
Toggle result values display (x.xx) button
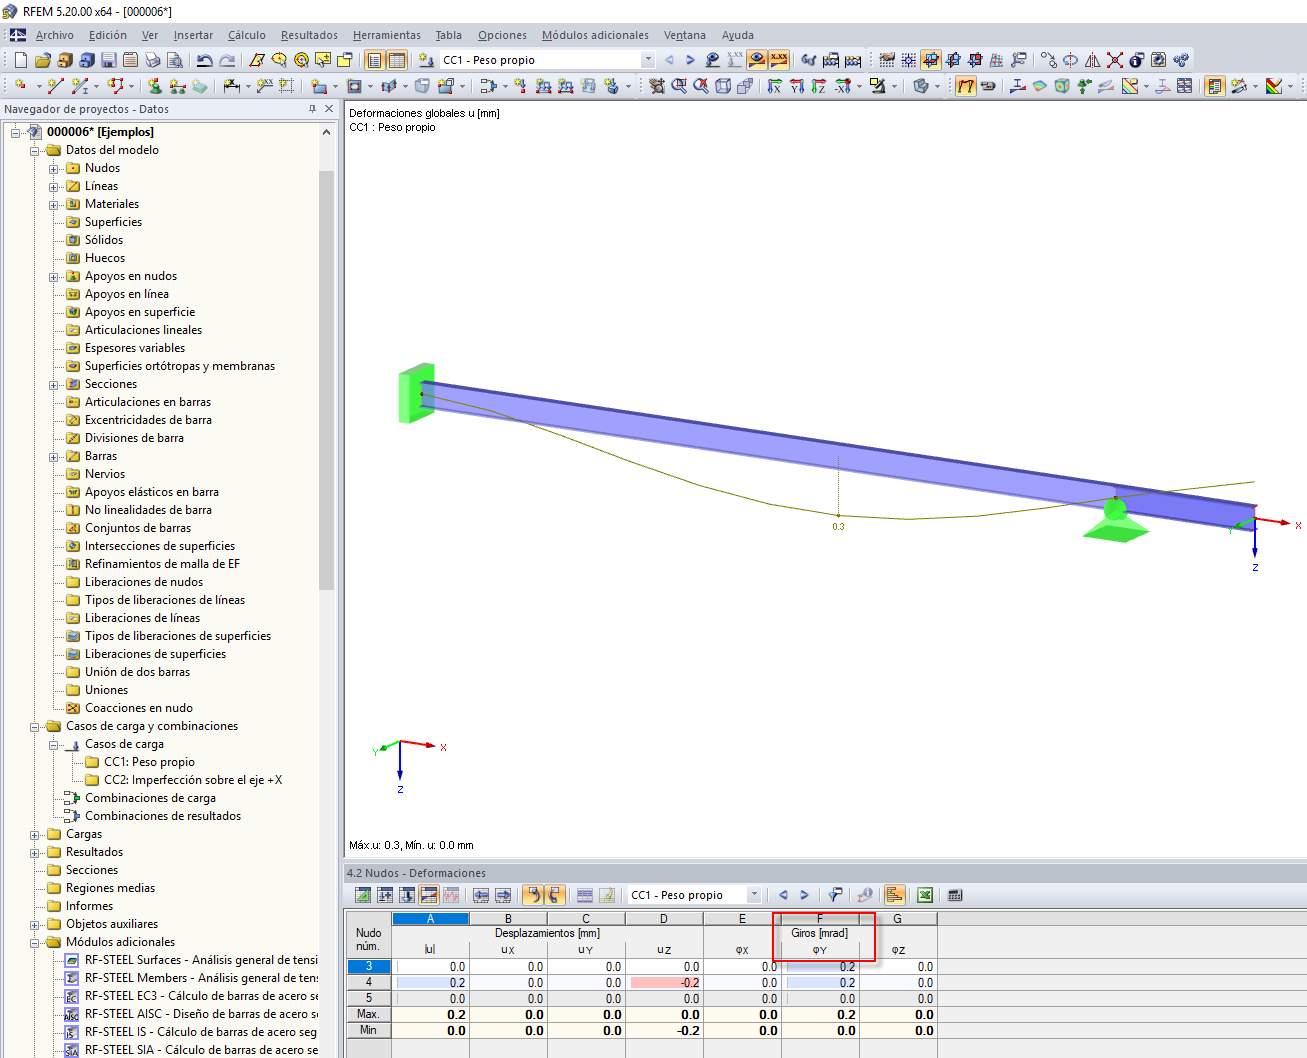click(779, 60)
